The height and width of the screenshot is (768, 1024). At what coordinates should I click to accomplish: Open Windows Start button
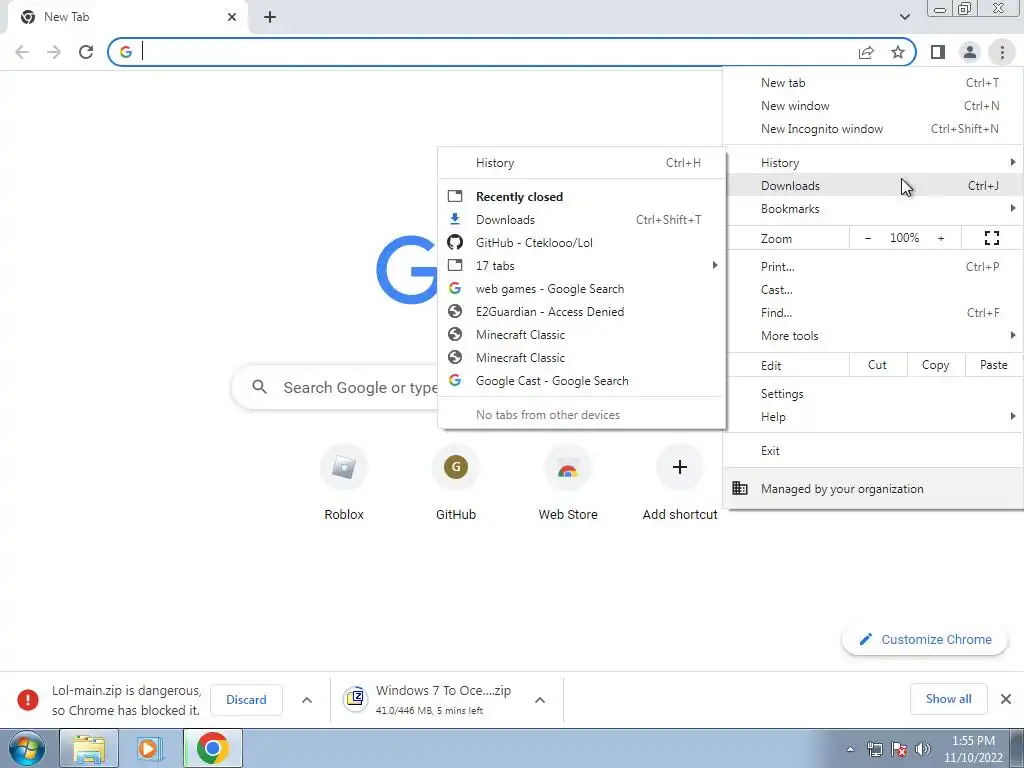pyautogui.click(x=27, y=748)
